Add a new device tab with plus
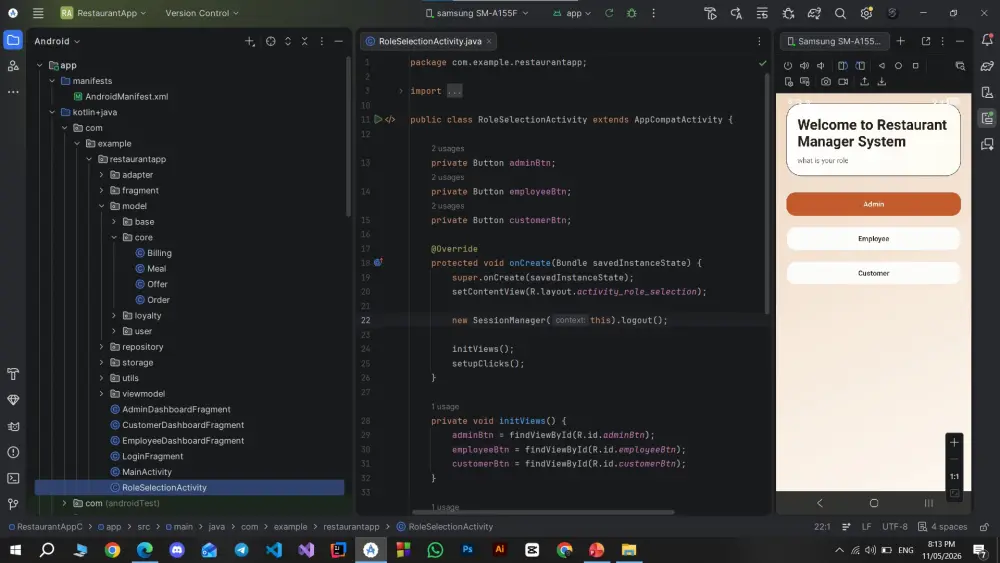 (901, 41)
